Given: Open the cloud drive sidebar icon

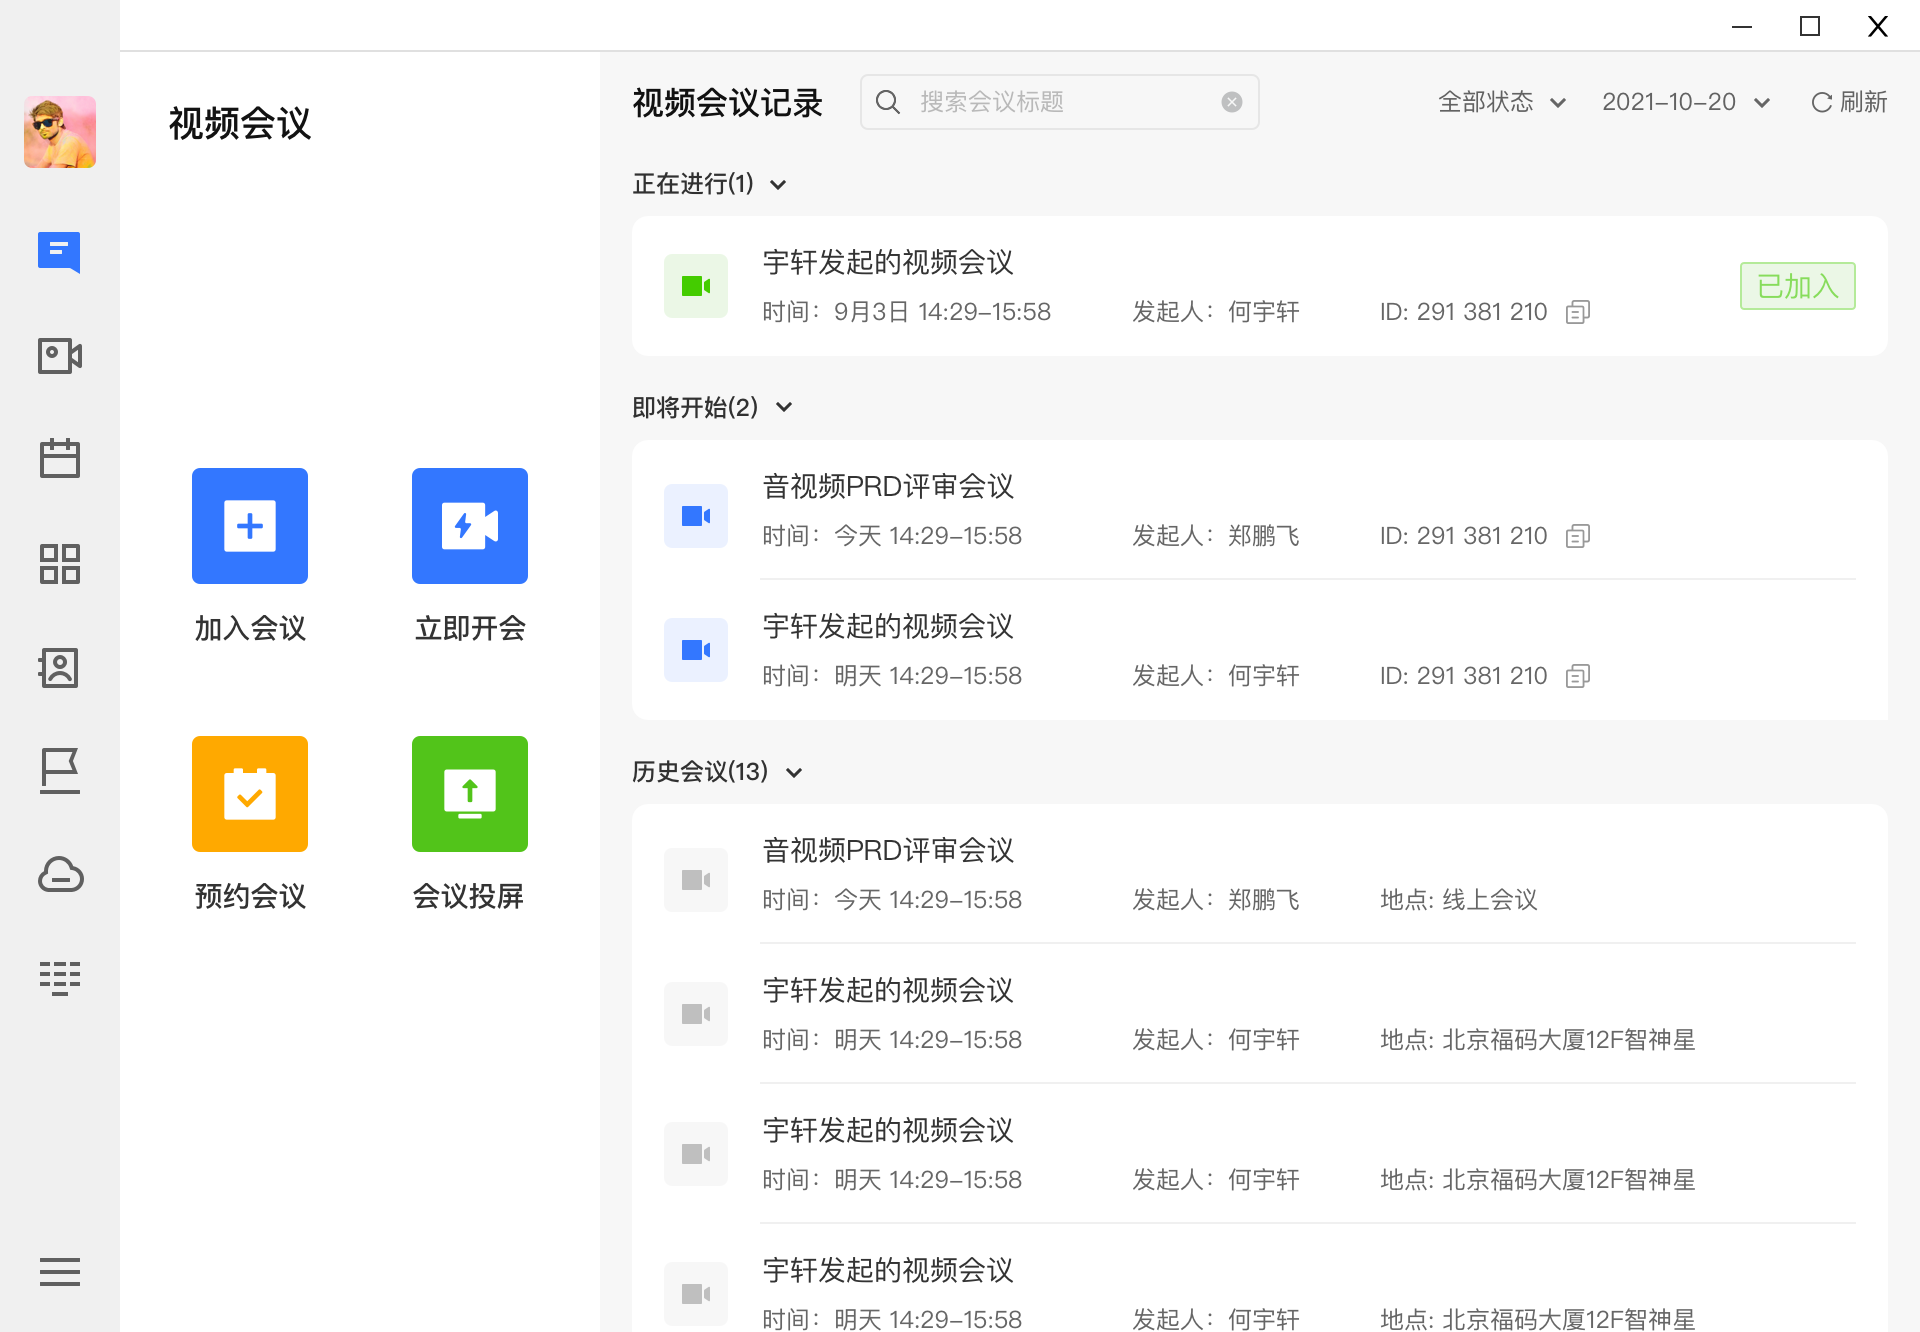Looking at the screenshot, I should tap(59, 875).
